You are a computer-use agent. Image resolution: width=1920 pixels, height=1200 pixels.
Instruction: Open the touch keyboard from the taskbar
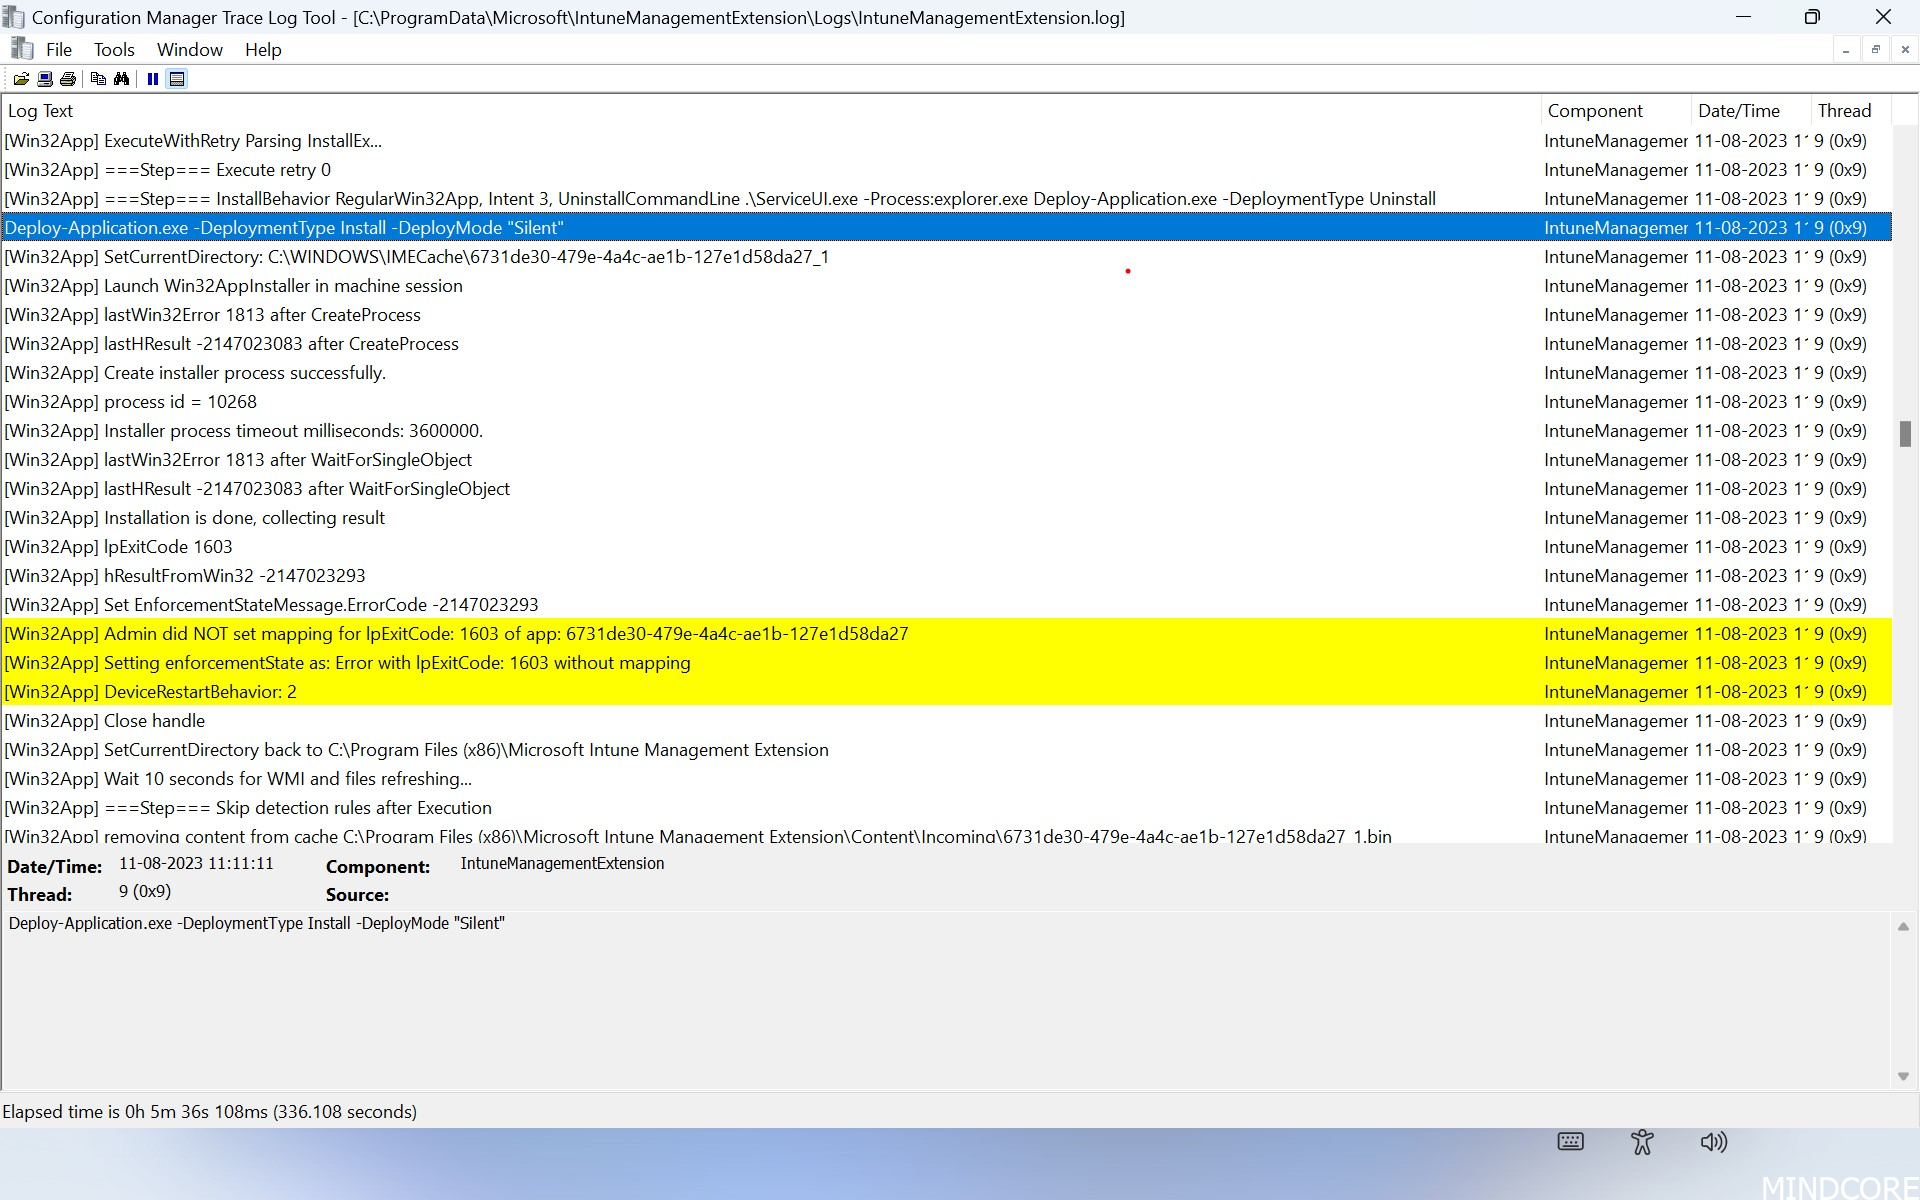(1570, 1141)
